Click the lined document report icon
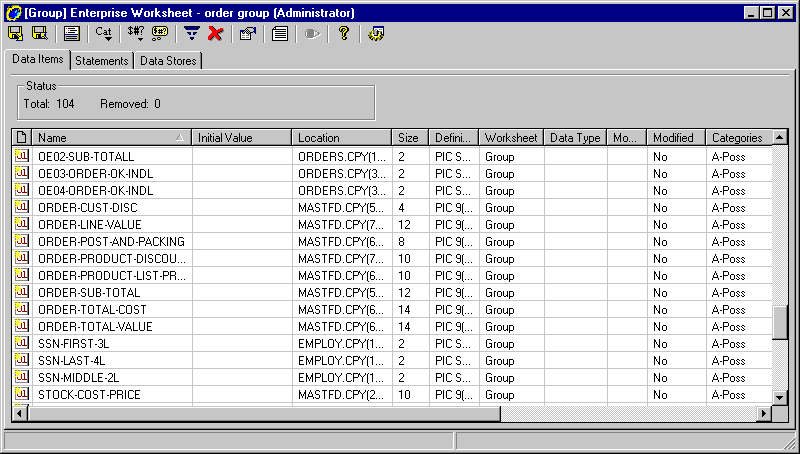Image resolution: width=800 pixels, height=454 pixels. point(280,34)
